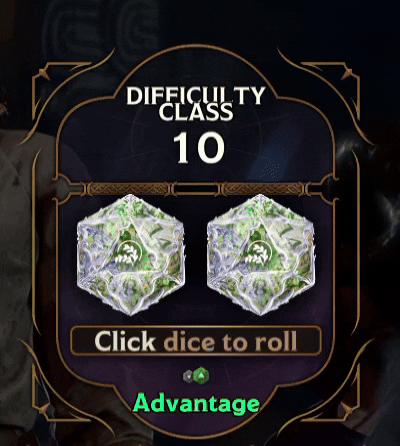400x446 pixels.
Task: Click the 'DIFFICULTY CLASS' heading
Action: (196, 104)
